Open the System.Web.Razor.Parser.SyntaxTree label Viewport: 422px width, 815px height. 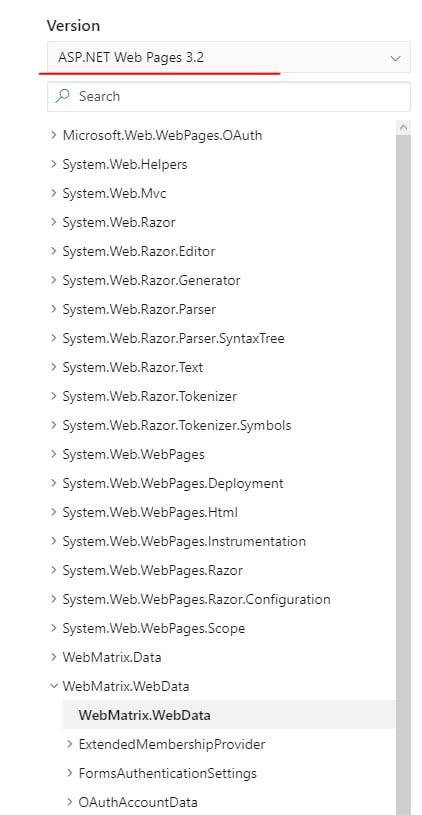click(x=174, y=339)
